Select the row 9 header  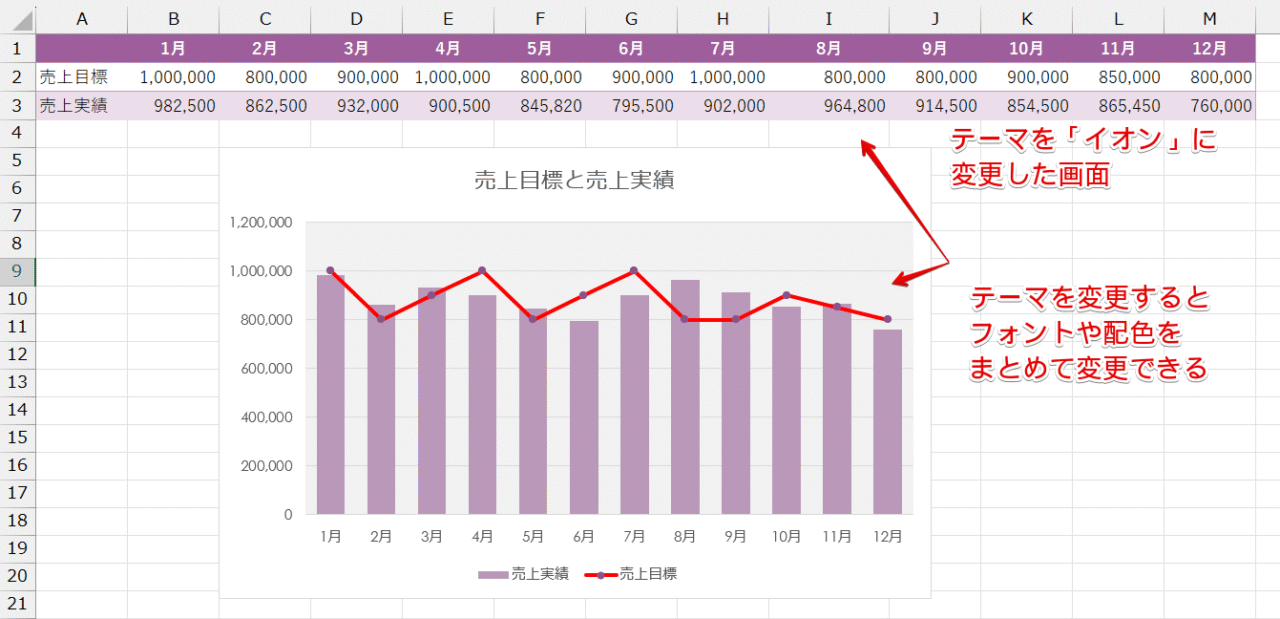tap(17, 271)
